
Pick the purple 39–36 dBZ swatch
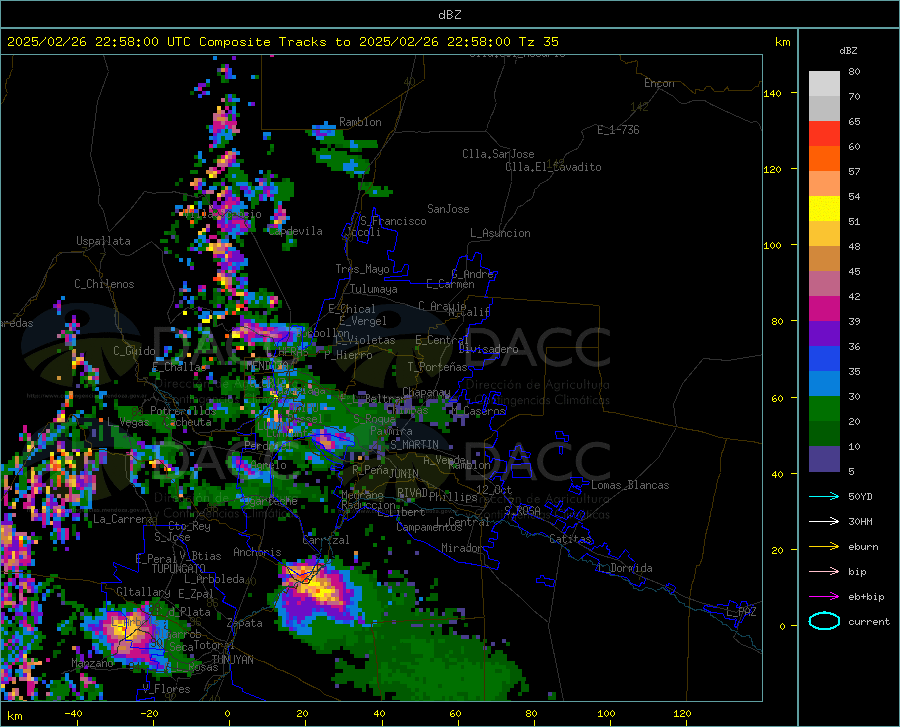click(824, 334)
